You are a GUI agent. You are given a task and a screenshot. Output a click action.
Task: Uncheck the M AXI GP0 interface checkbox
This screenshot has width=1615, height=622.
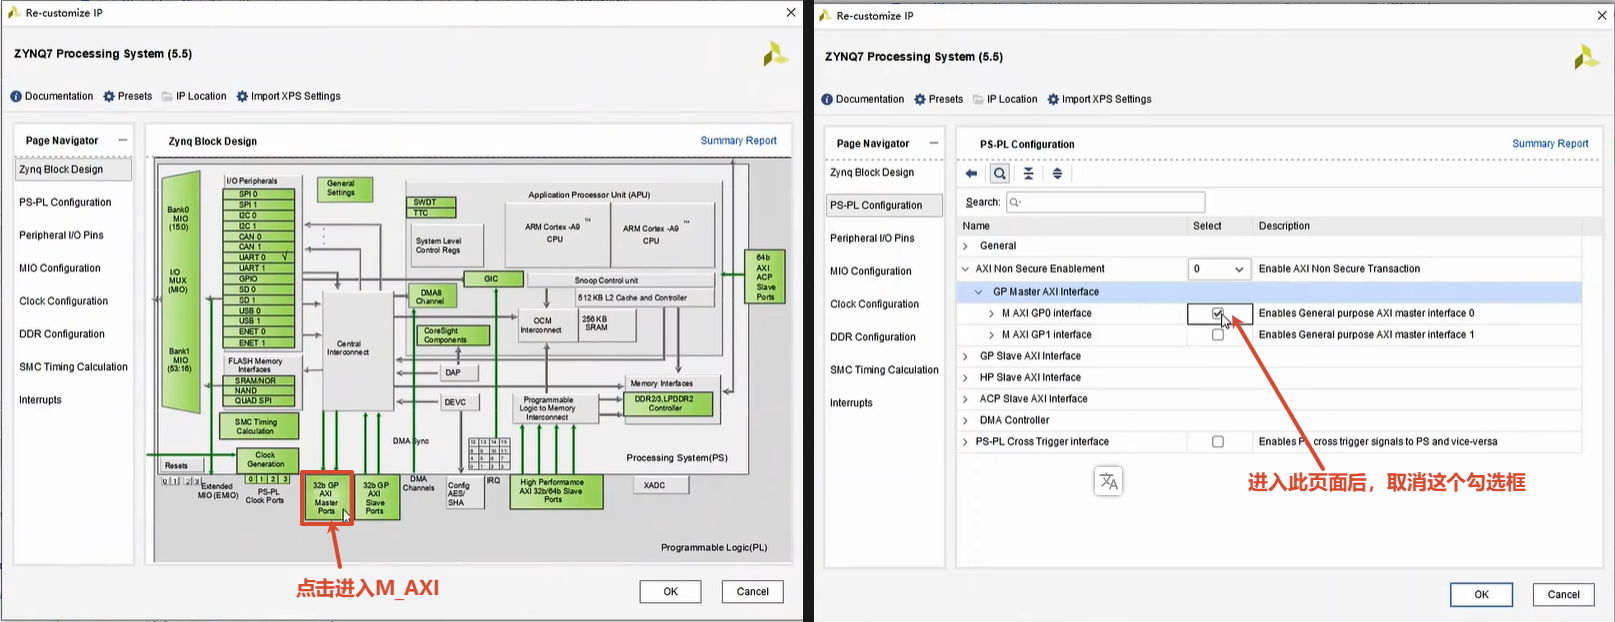pyautogui.click(x=1217, y=313)
